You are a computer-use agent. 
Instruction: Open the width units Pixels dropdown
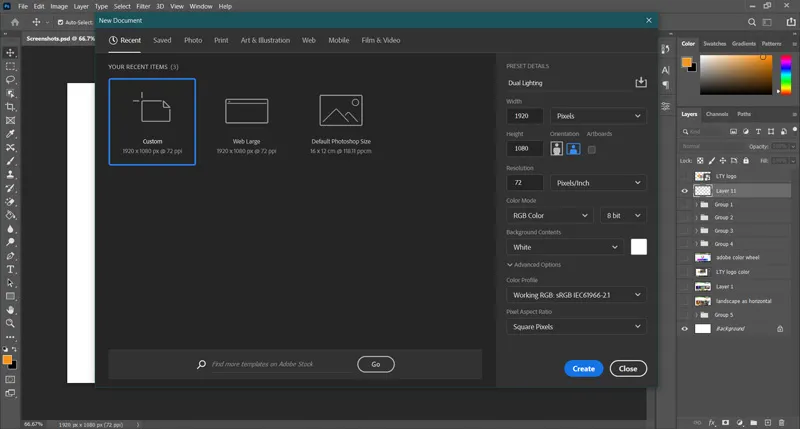[598, 116]
